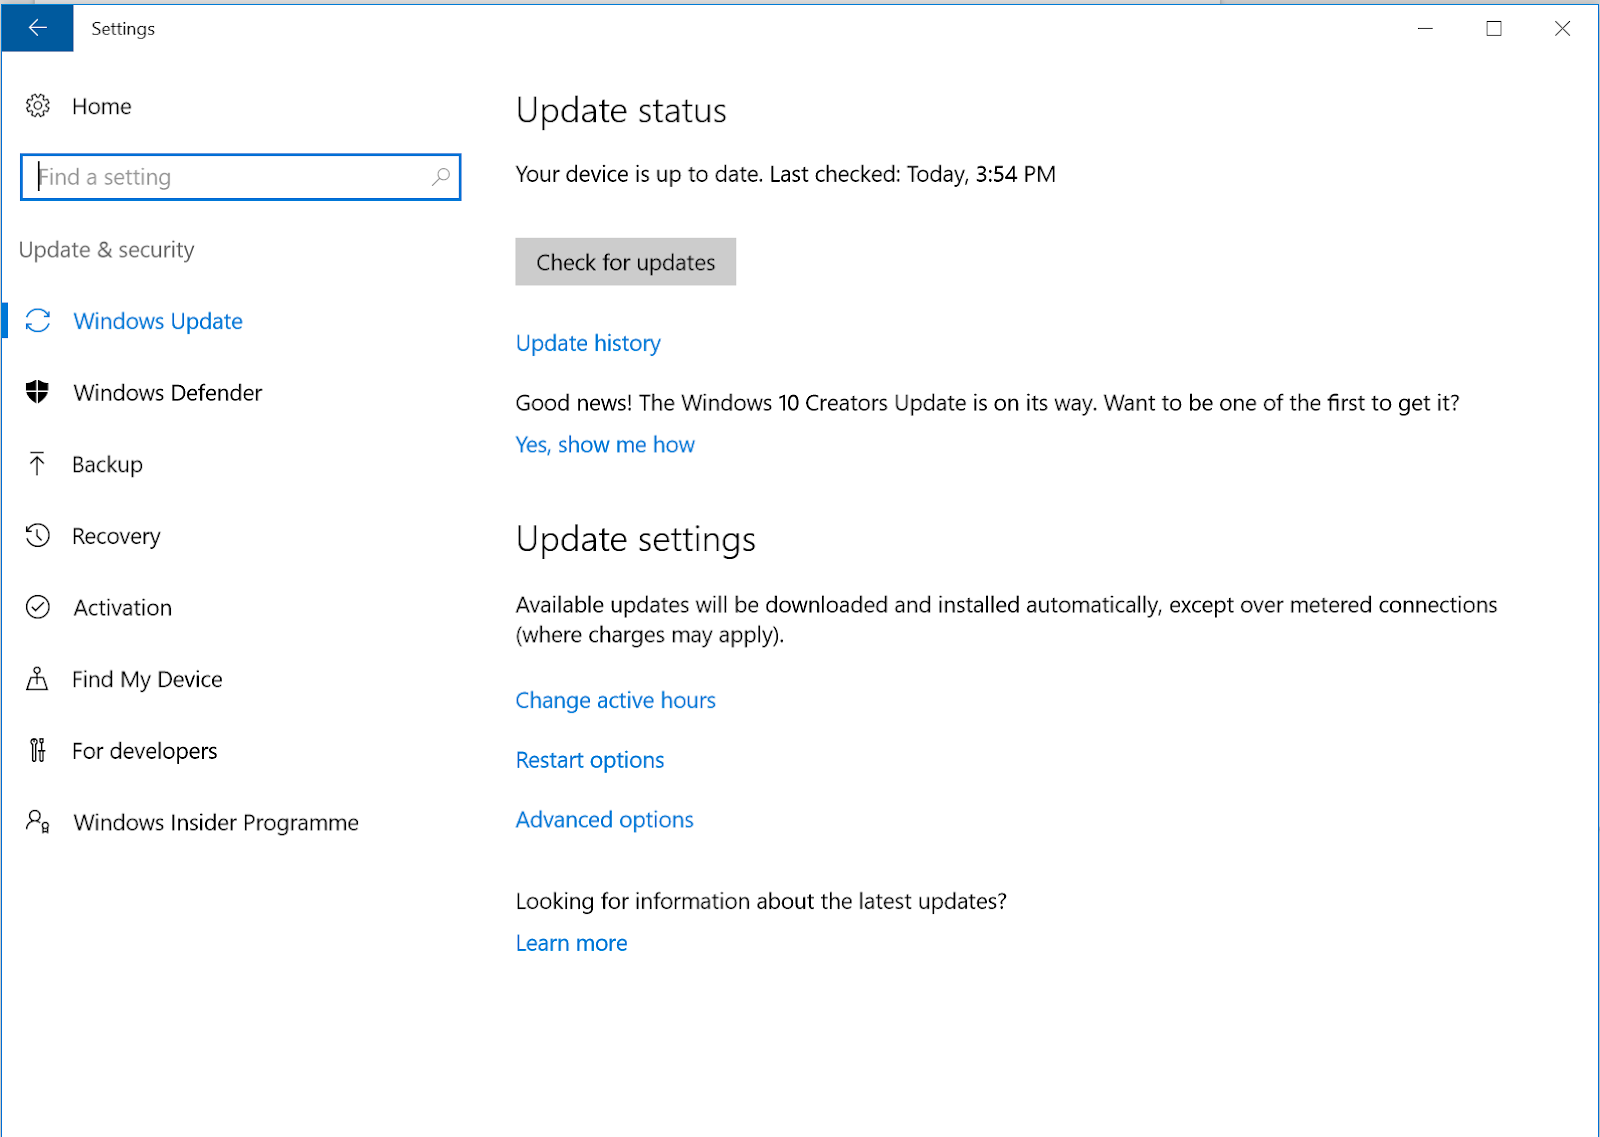Close the Settings window
Screen dimensions: 1600x1137
[x=1562, y=28]
